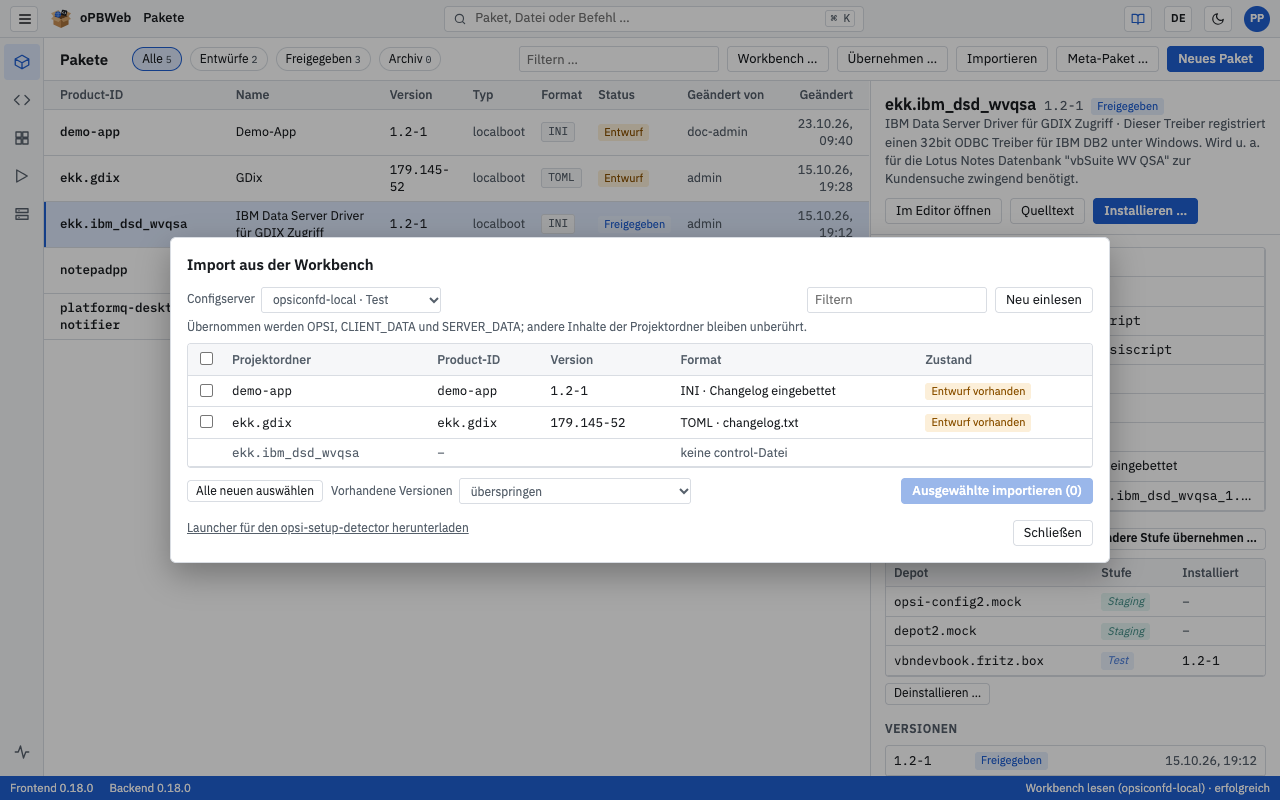The height and width of the screenshot is (800, 1280).
Task: Click Im Editor öffnen
Action: click(944, 211)
